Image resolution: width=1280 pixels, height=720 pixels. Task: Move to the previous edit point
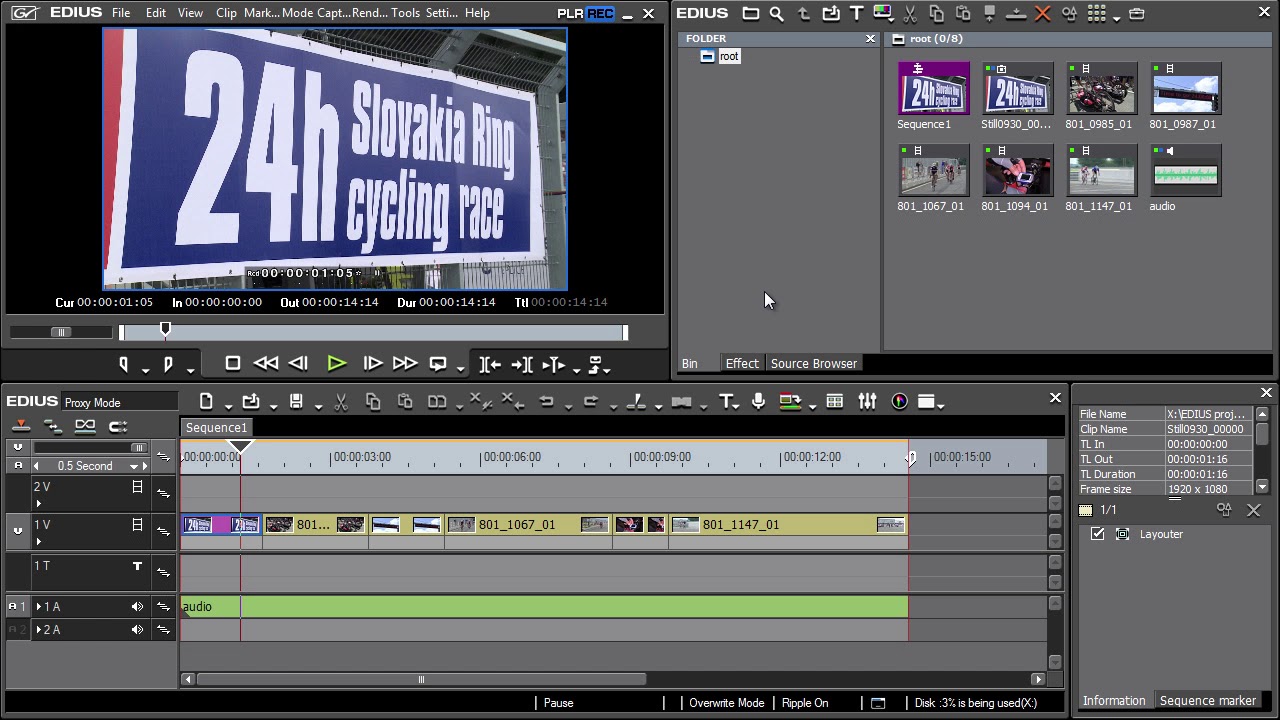click(x=490, y=364)
